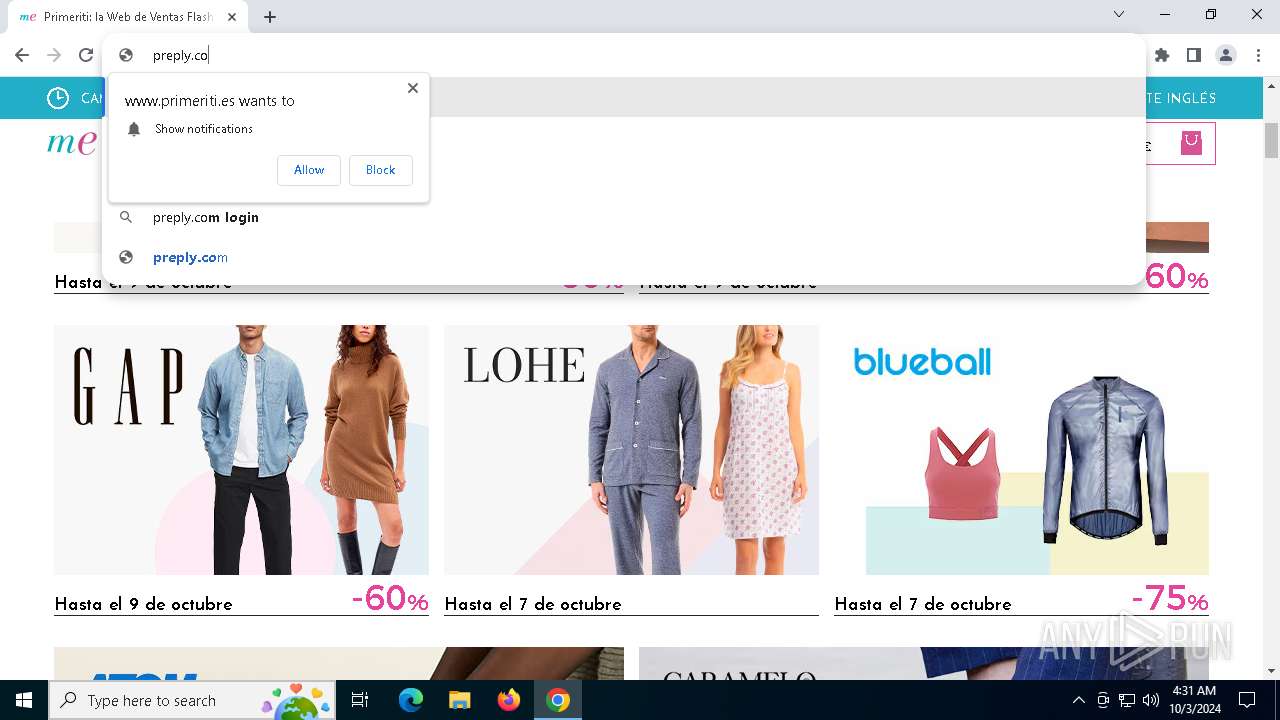Open the LOHE sleepwear sale thumbnail
The image size is (1280, 720).
[x=631, y=450]
